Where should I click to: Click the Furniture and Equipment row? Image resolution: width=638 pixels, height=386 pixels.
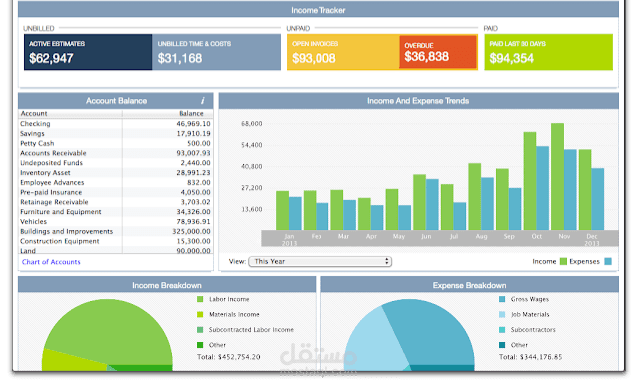[x=116, y=212]
